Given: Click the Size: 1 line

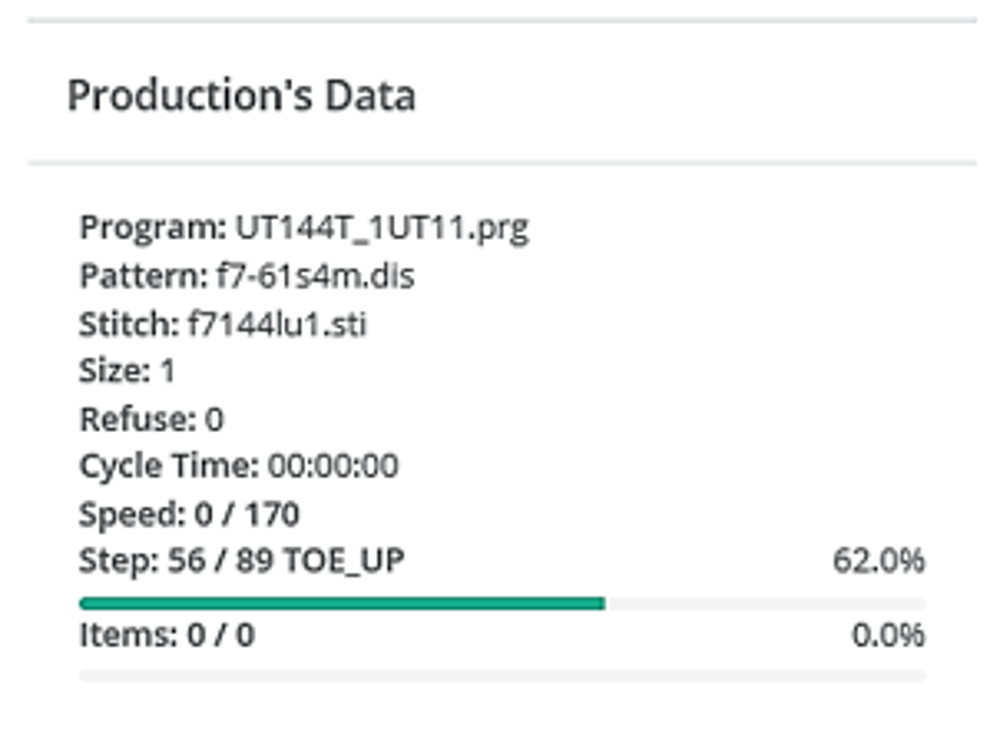Looking at the screenshot, I should click(127, 371).
